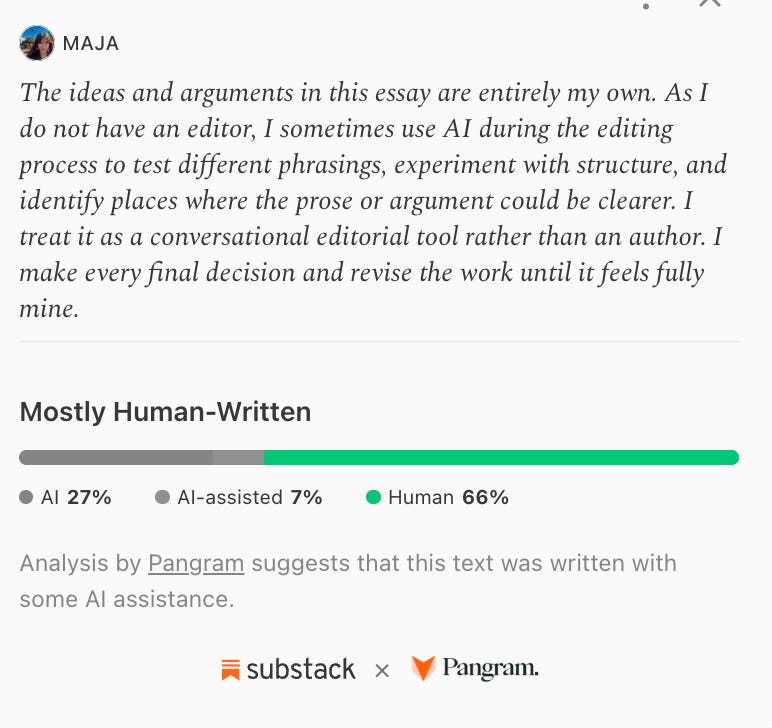Click the green dot beside Human 66%

coord(373,497)
